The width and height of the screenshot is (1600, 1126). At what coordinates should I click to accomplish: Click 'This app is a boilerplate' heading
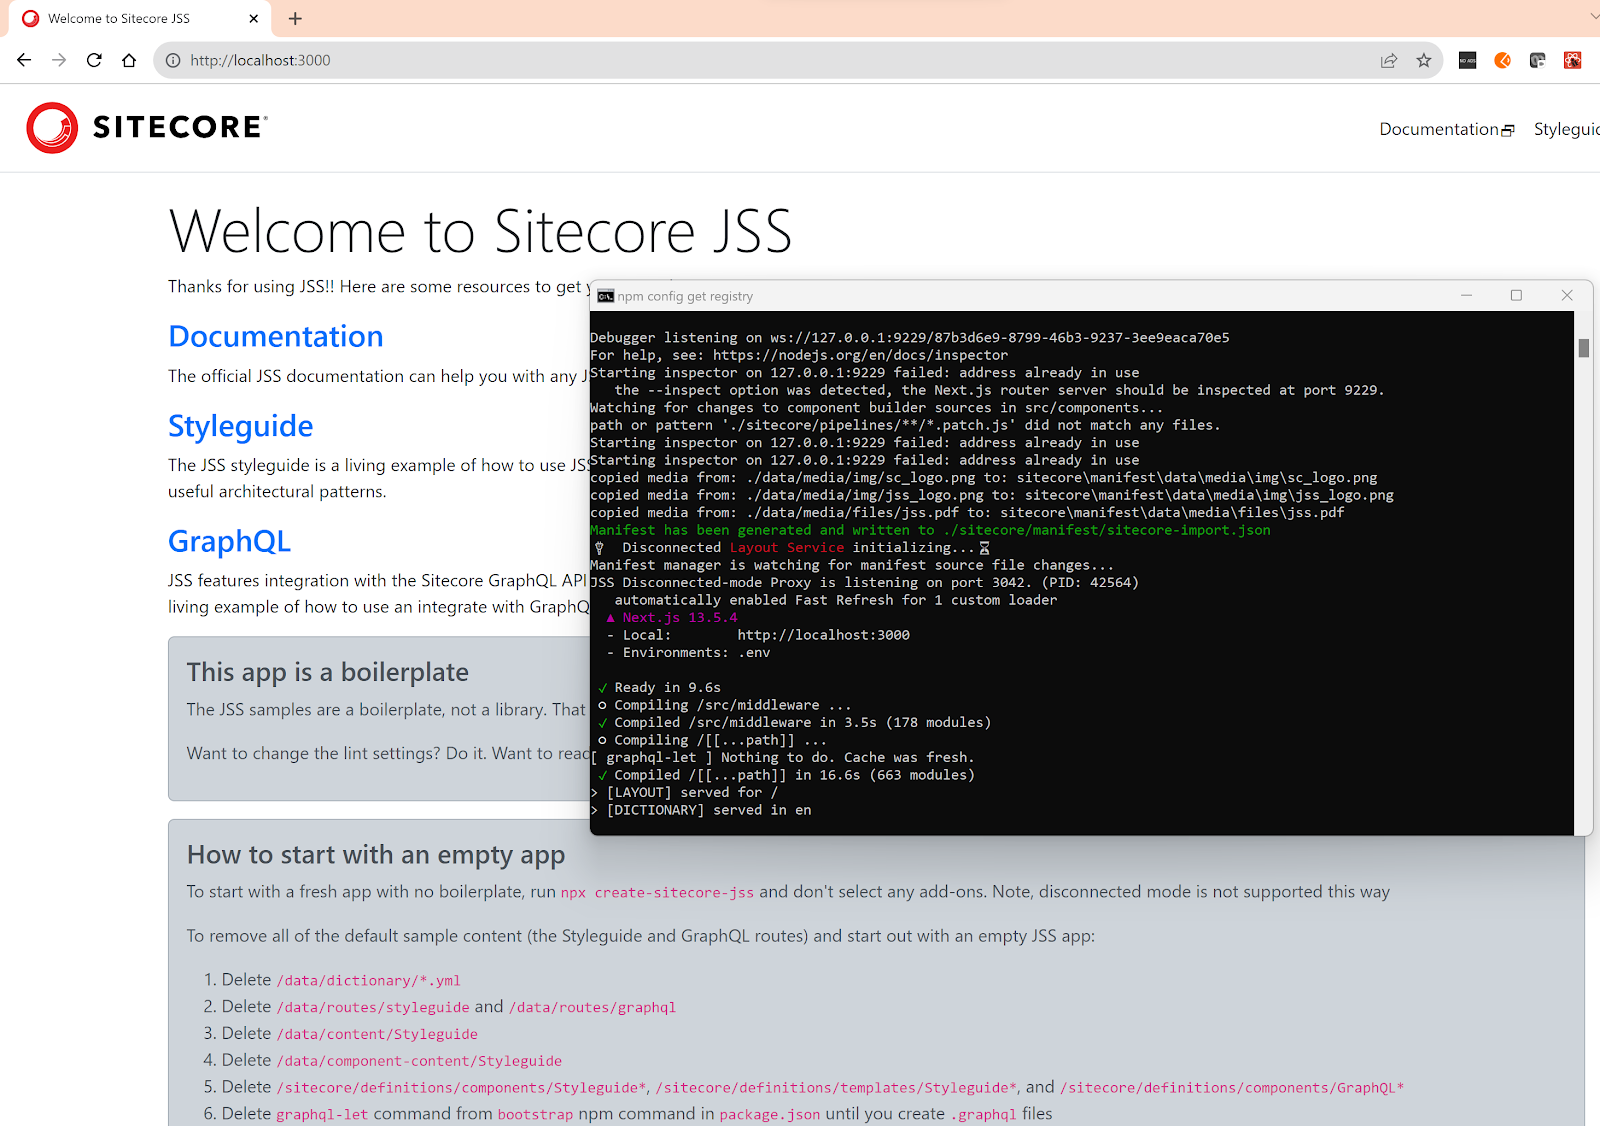[x=327, y=672]
